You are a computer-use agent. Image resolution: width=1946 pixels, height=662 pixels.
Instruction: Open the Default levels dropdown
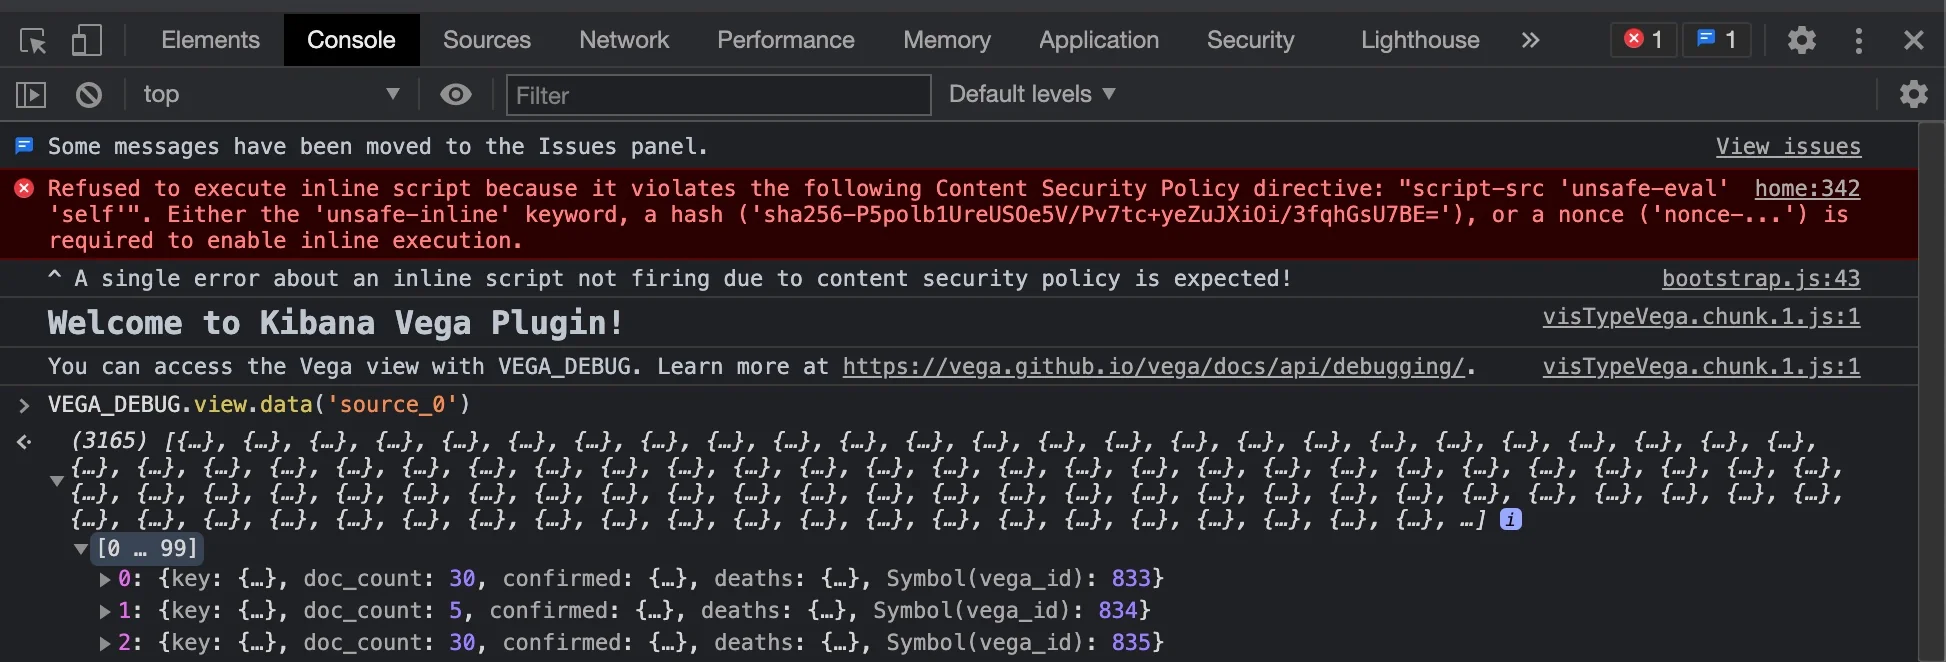[1031, 94]
